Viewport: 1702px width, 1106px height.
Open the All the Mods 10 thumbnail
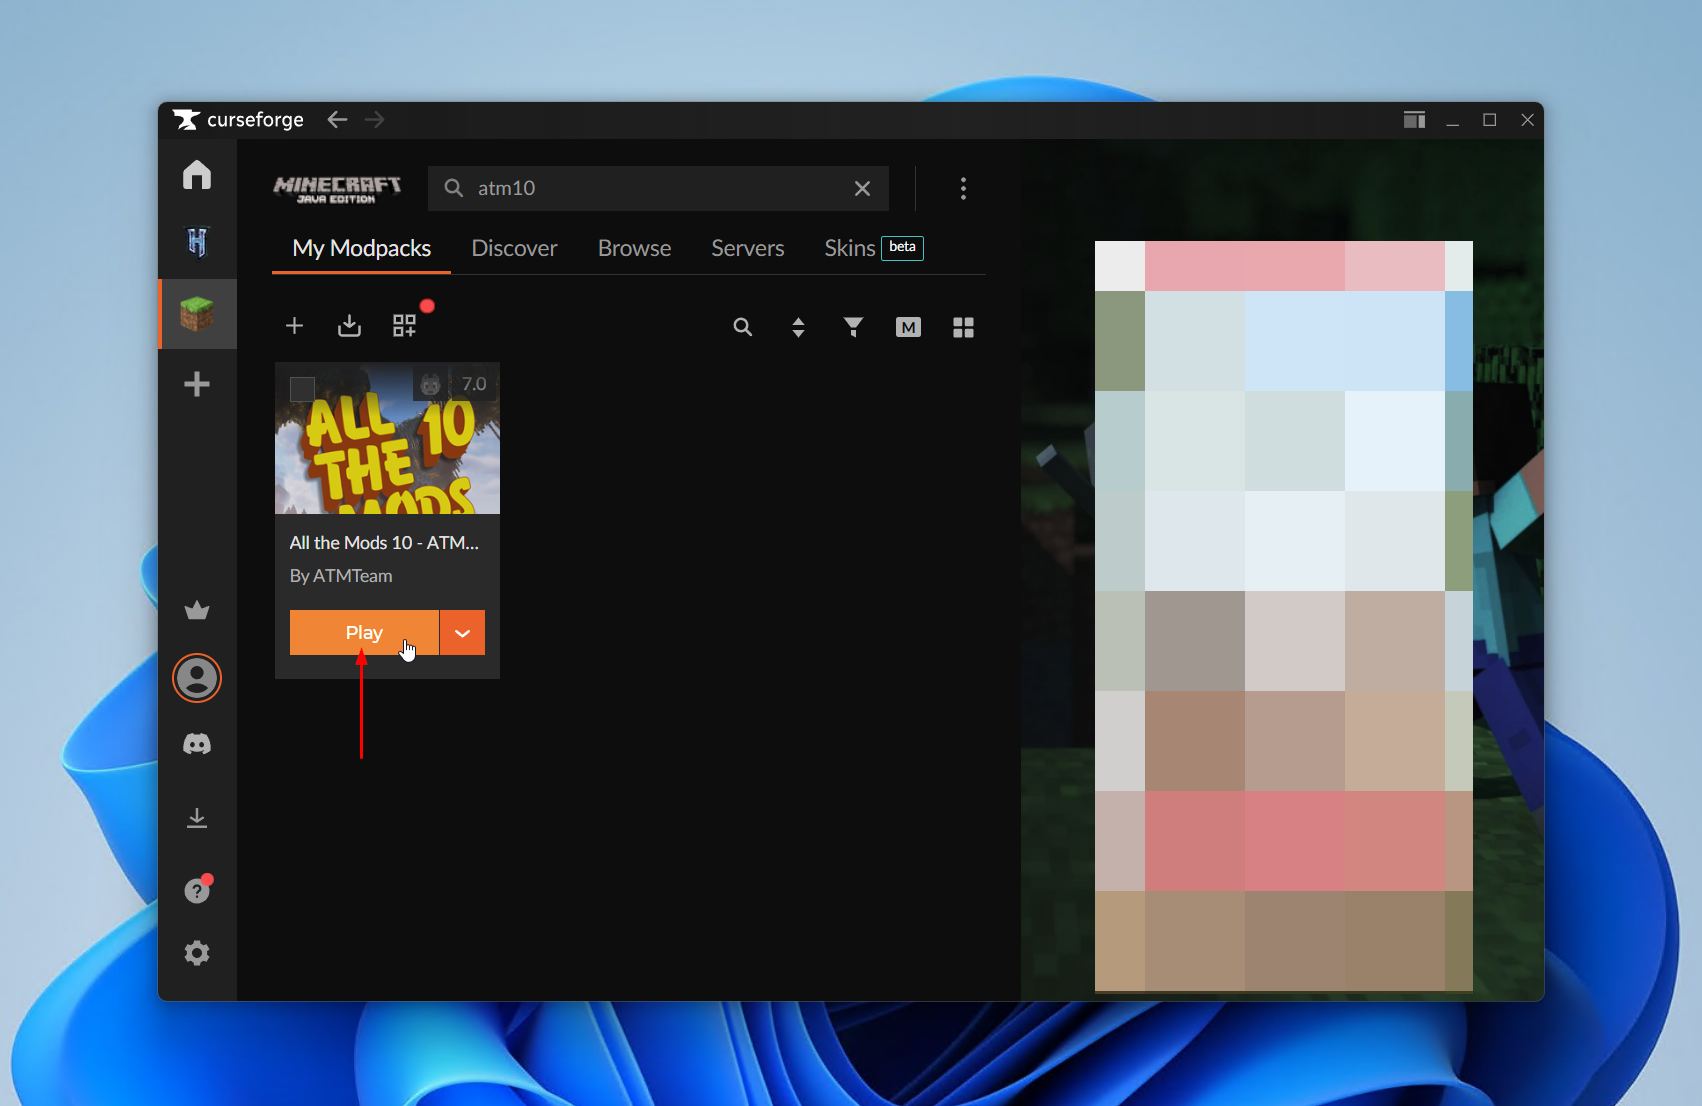[387, 439]
